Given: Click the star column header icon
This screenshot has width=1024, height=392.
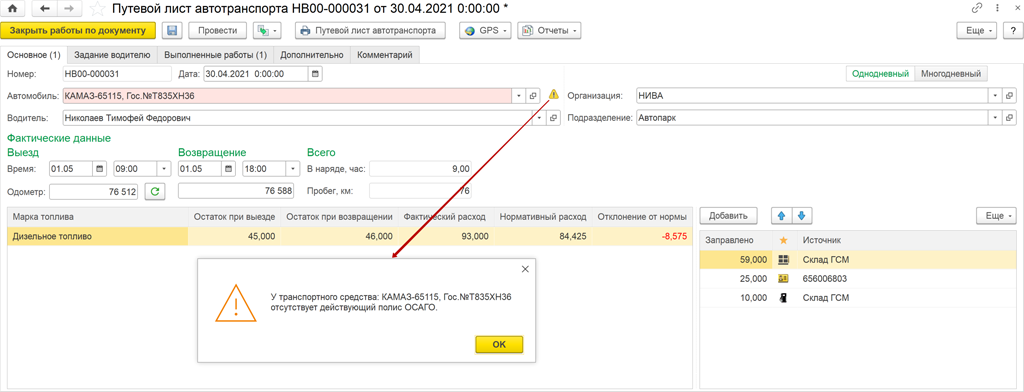Looking at the screenshot, I should tap(784, 241).
